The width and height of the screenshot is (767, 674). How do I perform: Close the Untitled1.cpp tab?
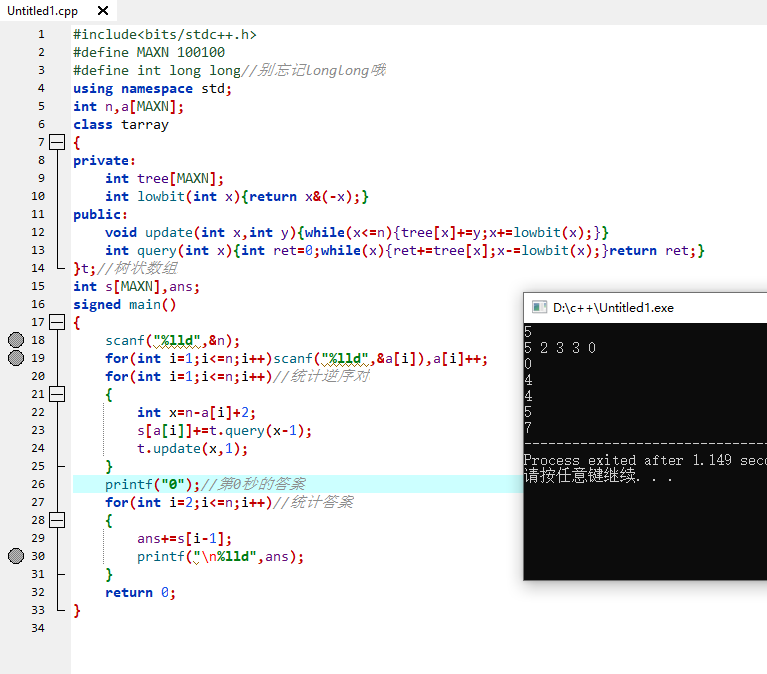click(x=103, y=10)
